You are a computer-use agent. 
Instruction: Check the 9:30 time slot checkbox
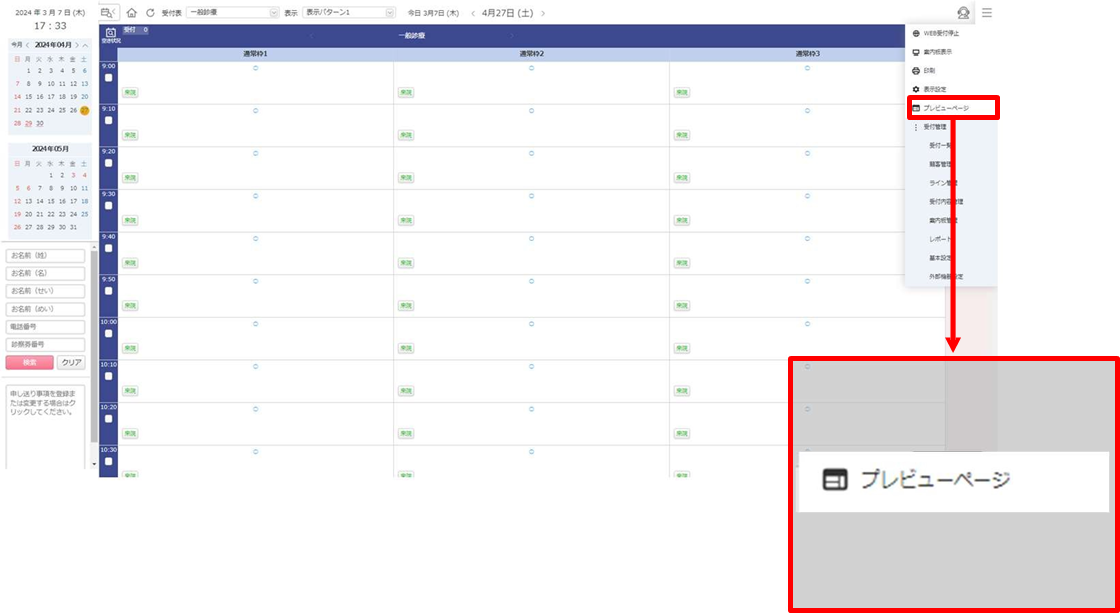pyautogui.click(x=108, y=206)
